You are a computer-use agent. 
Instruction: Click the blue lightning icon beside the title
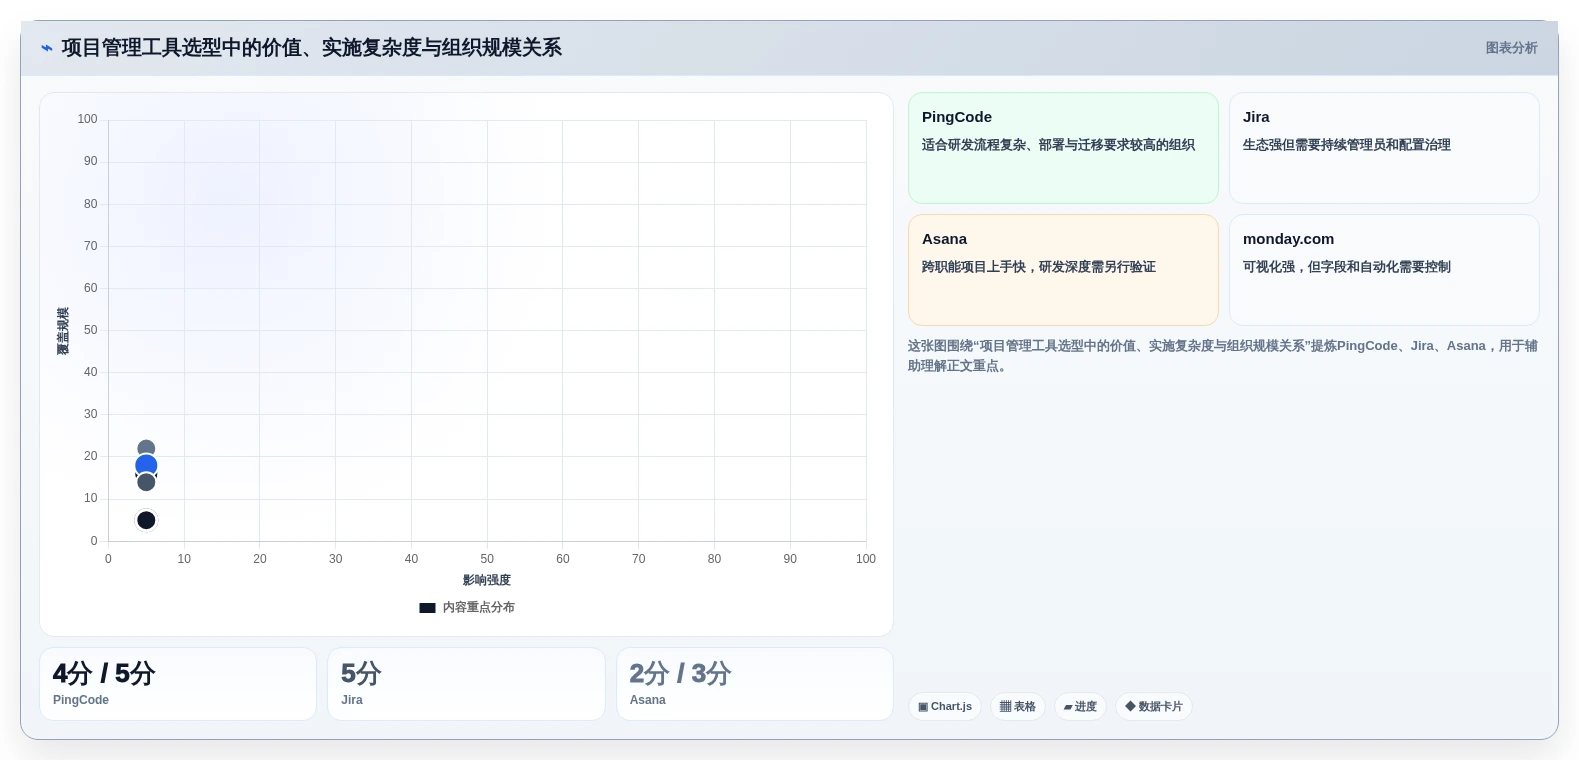46,48
